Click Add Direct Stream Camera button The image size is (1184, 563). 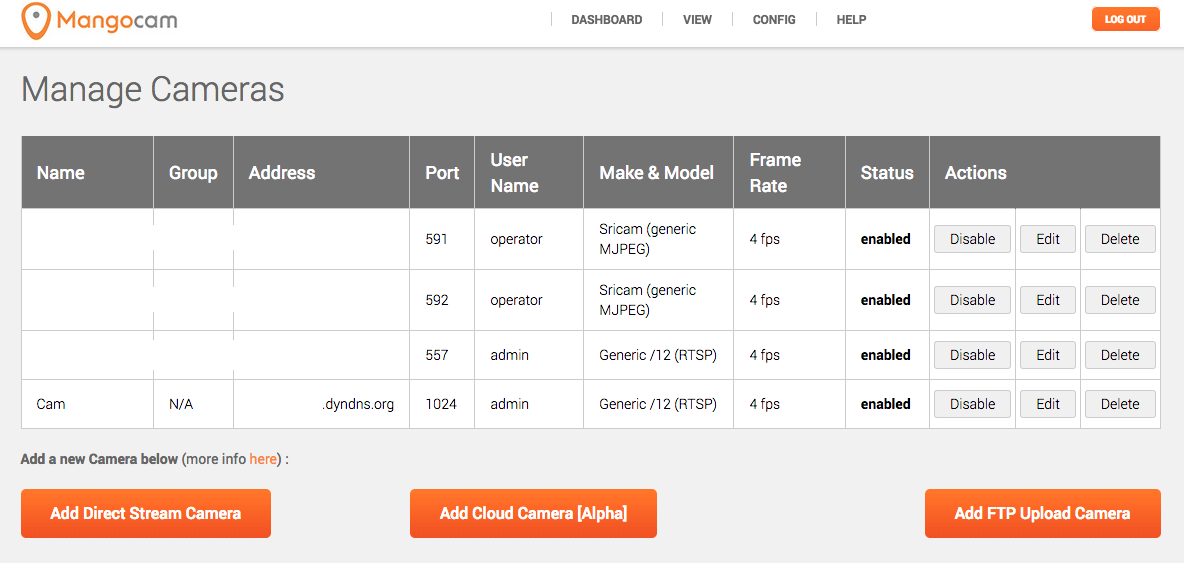tap(146, 513)
